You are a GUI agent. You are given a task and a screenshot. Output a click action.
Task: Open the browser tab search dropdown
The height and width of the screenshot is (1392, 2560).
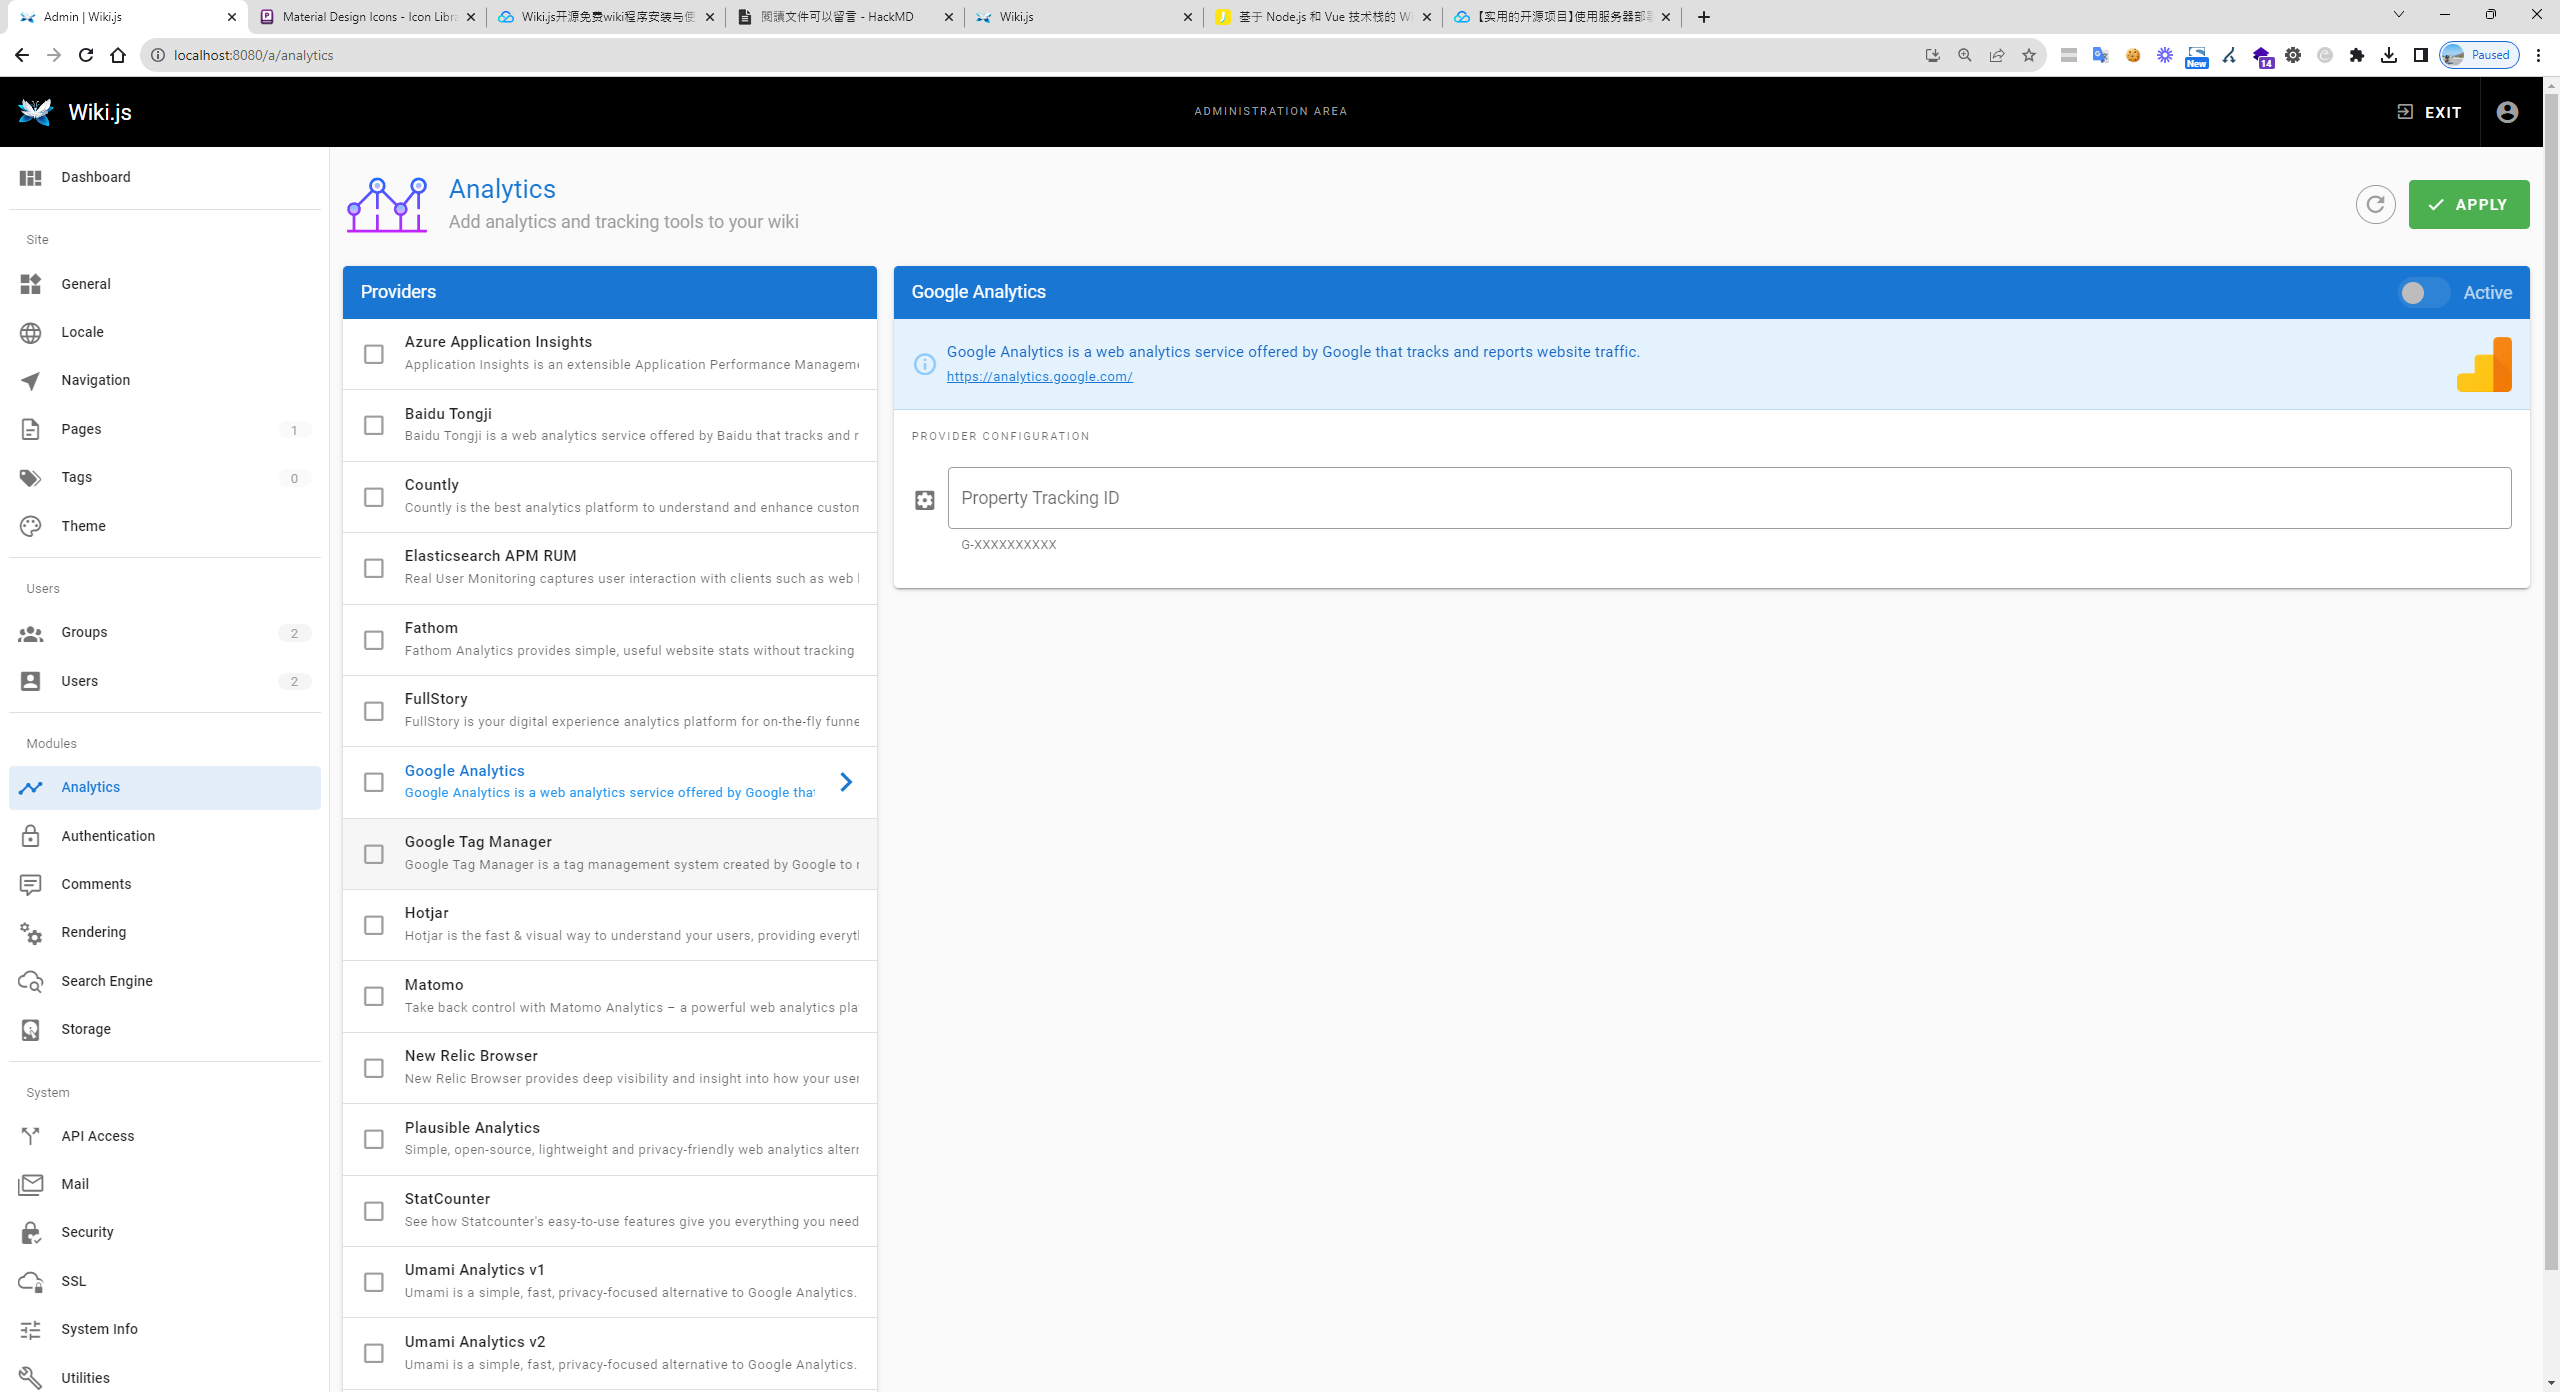2398,16
